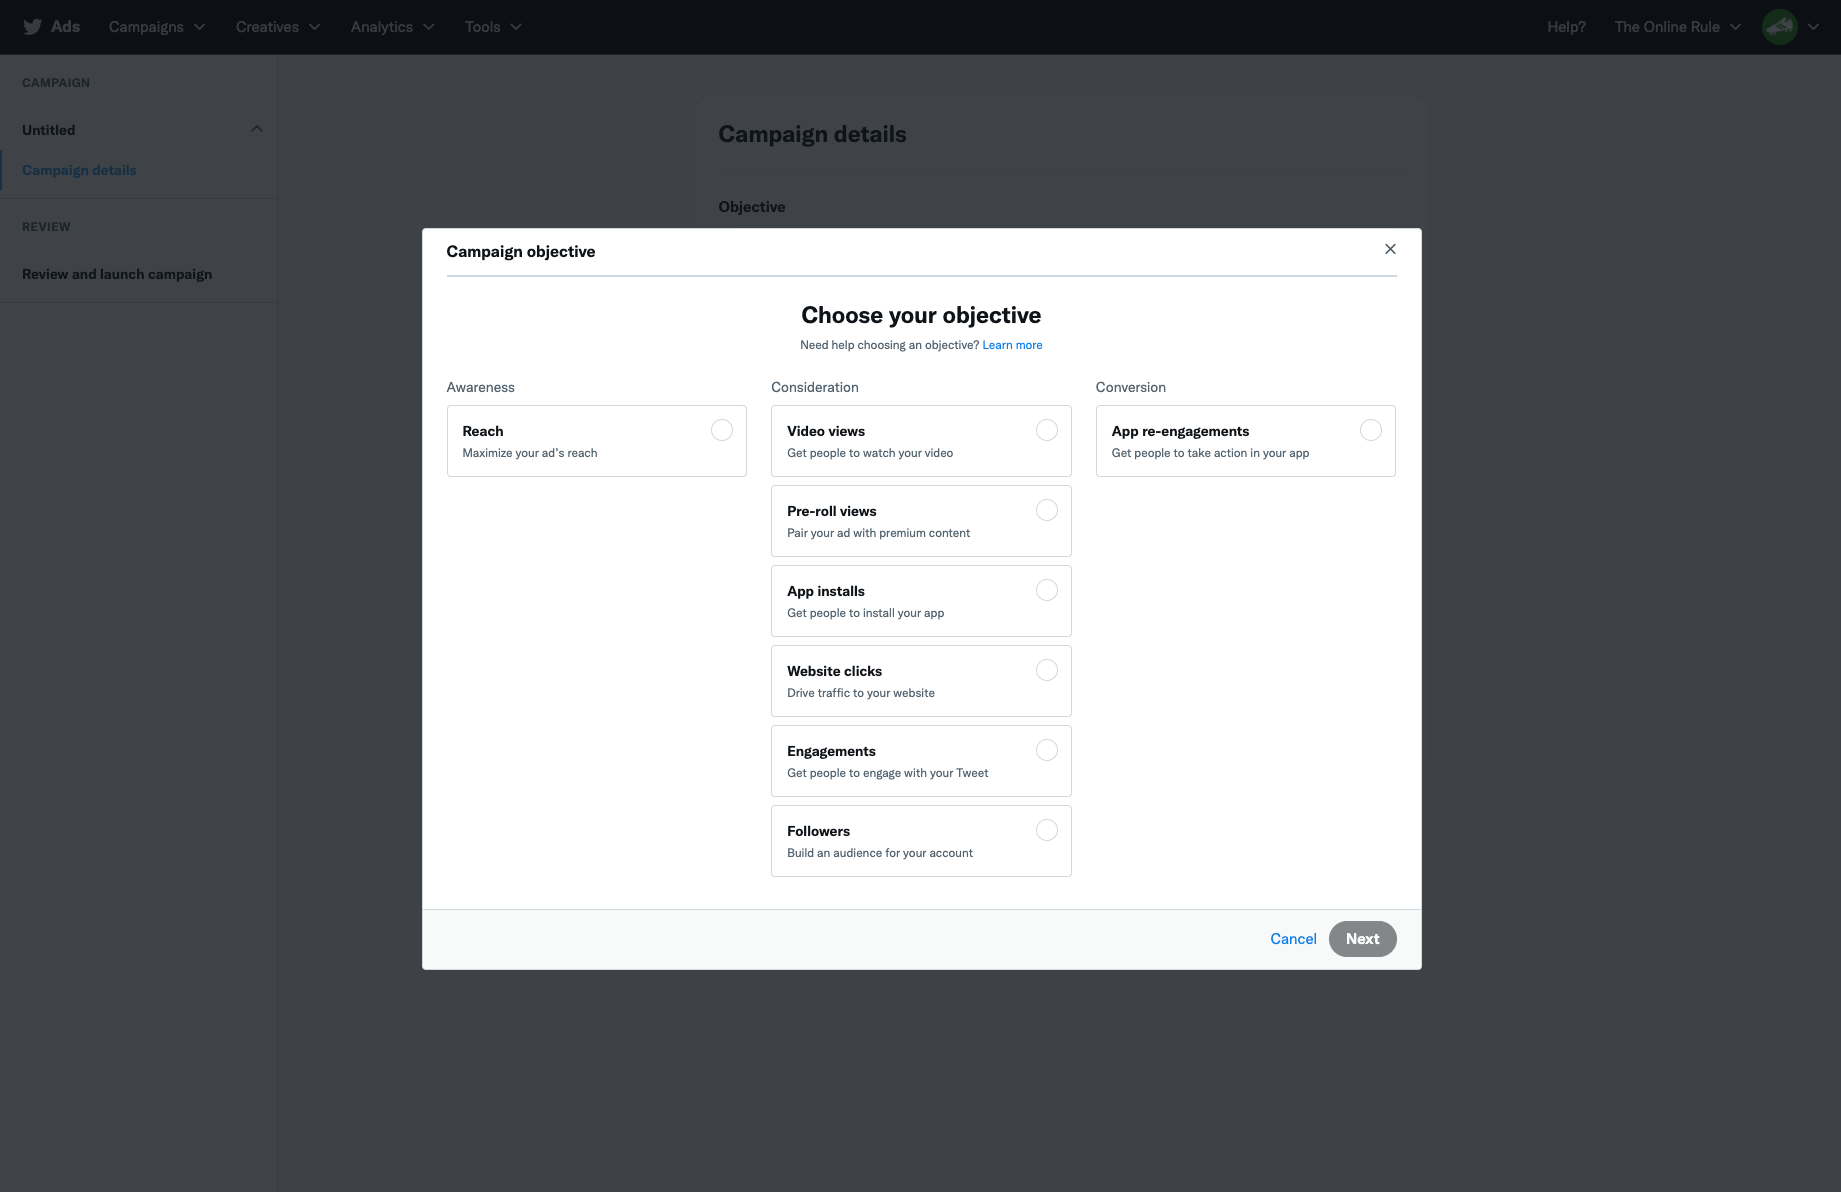Click the App installs card description
The height and width of the screenshot is (1192, 1841).
865,613
